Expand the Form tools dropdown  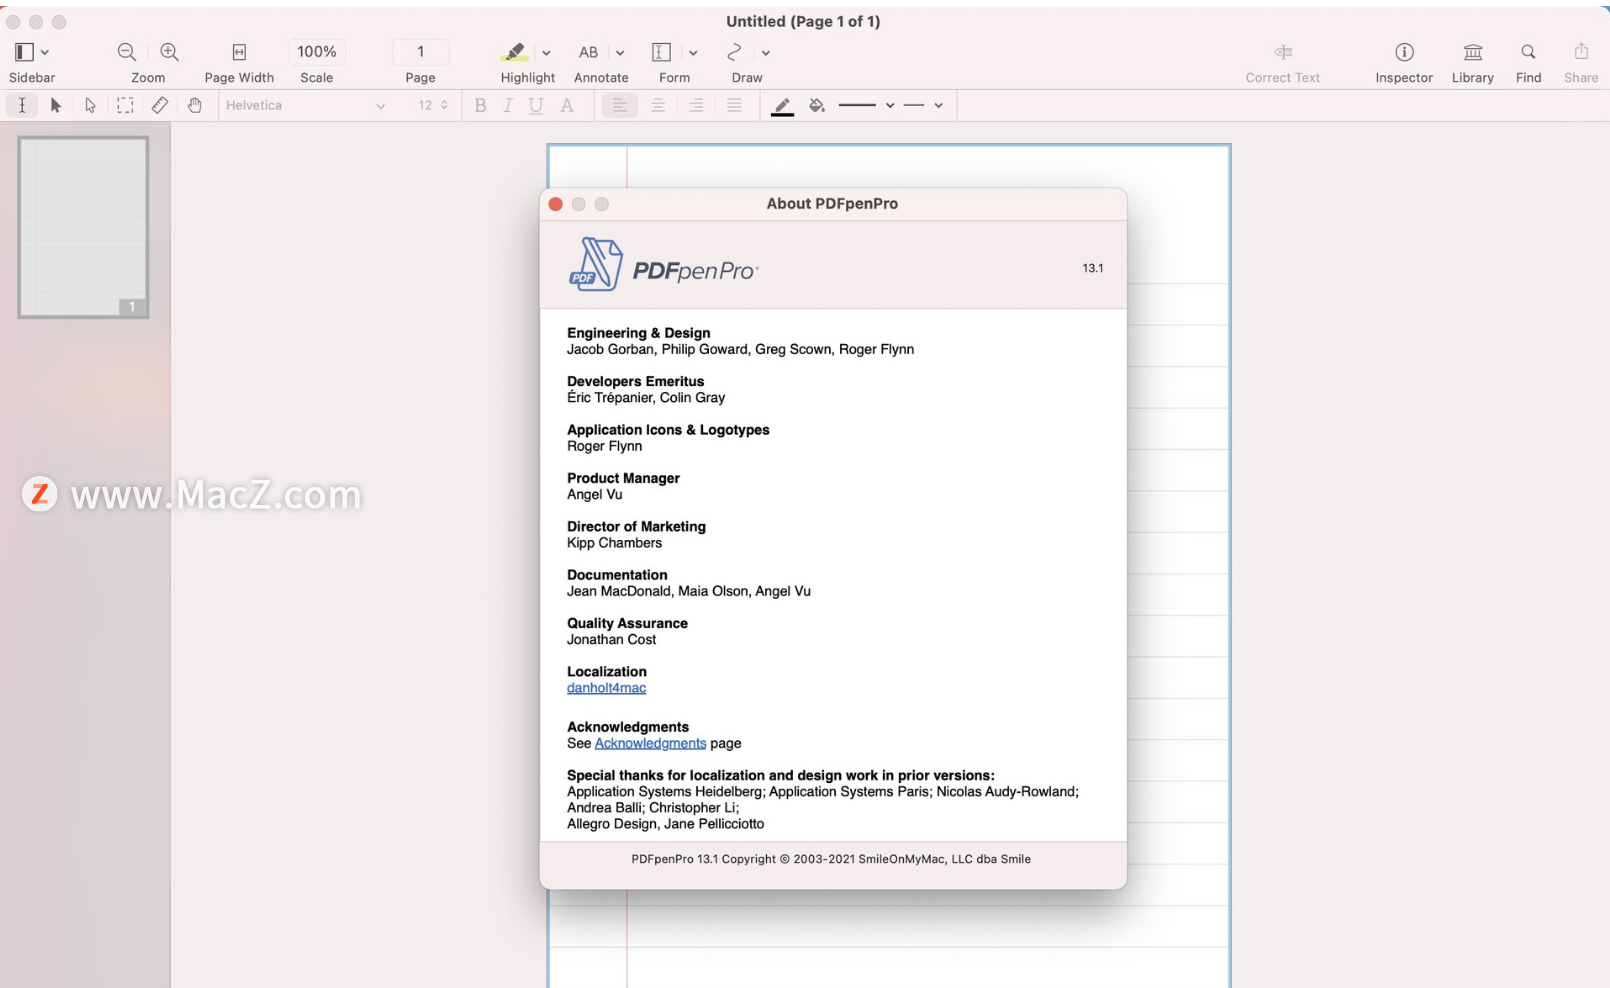click(693, 53)
